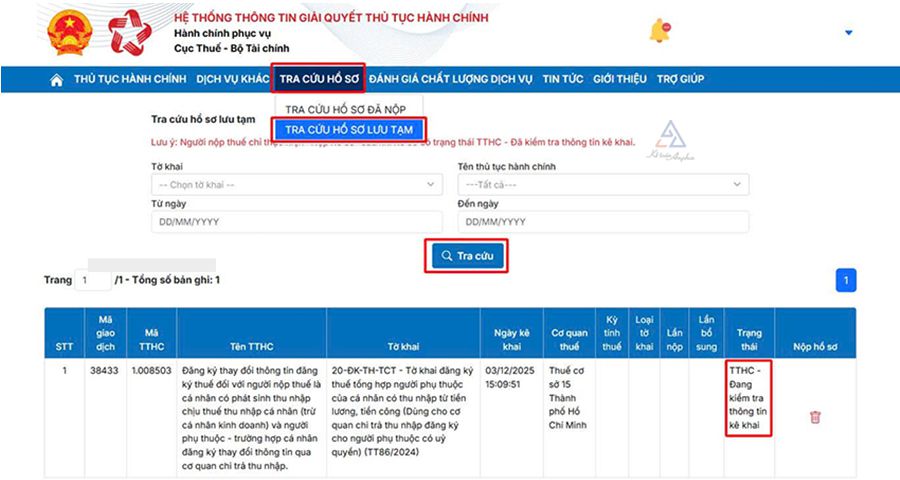This screenshot has height=480, width=900.
Task: Open the 'Chọn tờ khai' dropdown
Action: tap(296, 185)
